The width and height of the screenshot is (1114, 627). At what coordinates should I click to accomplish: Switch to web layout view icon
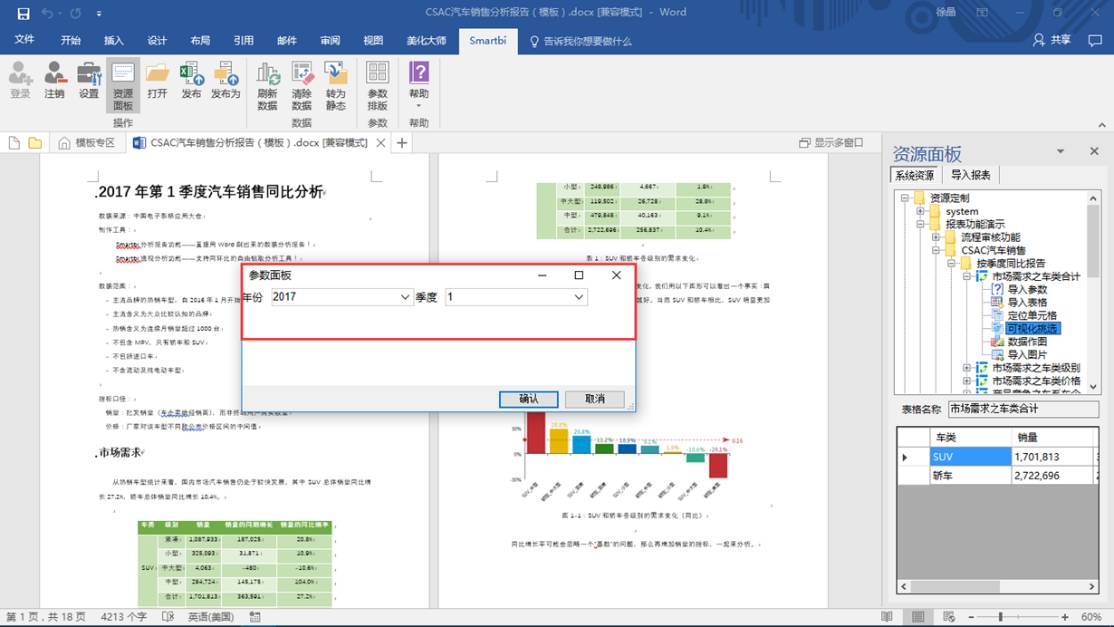[948, 616]
